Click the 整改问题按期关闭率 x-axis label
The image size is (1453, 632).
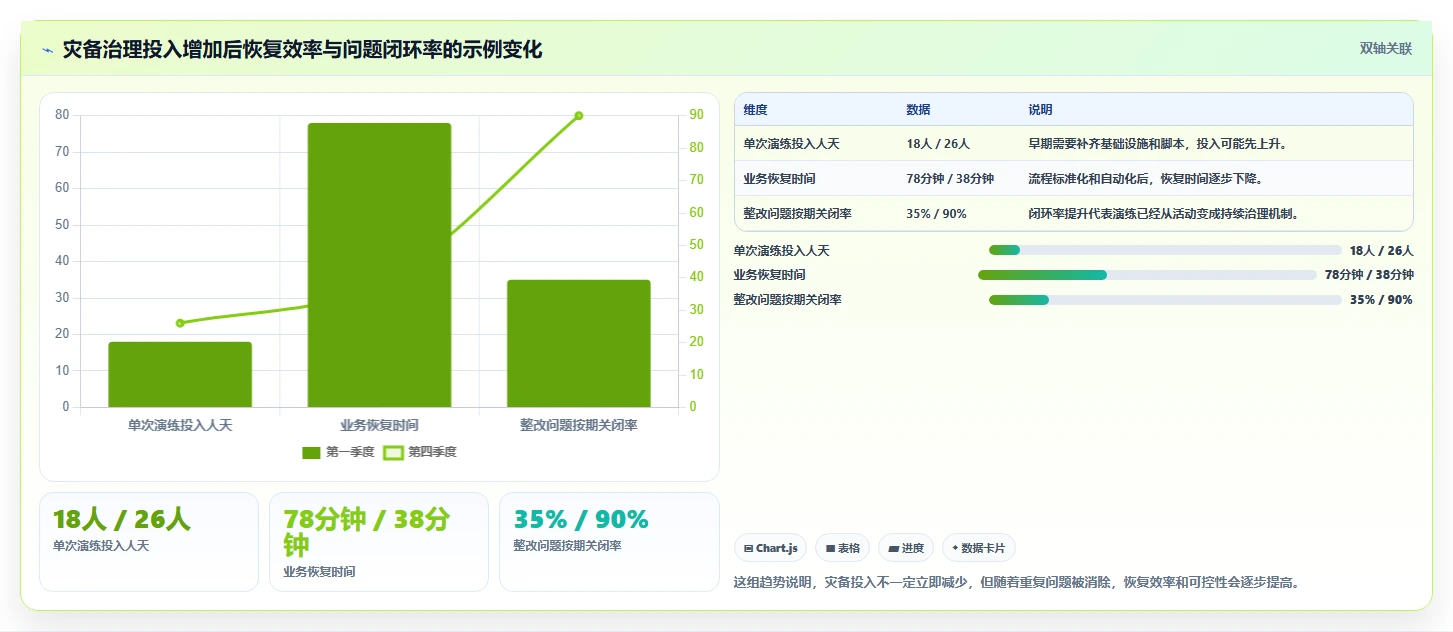tap(578, 425)
